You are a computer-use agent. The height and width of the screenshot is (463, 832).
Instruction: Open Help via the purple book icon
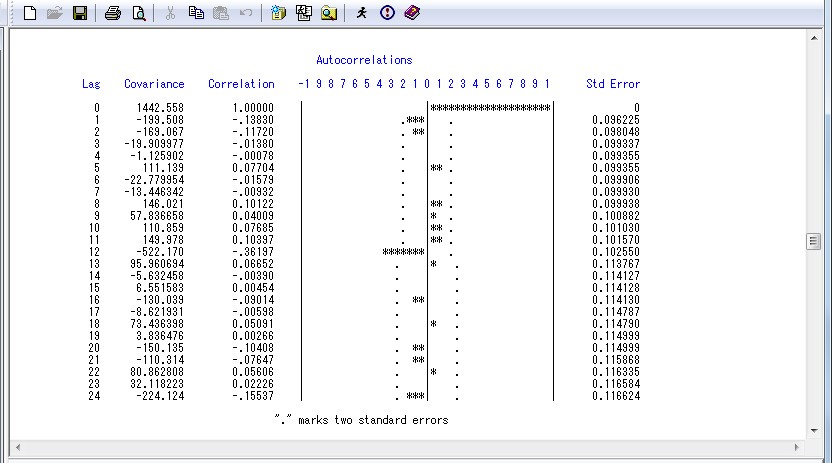[412, 13]
